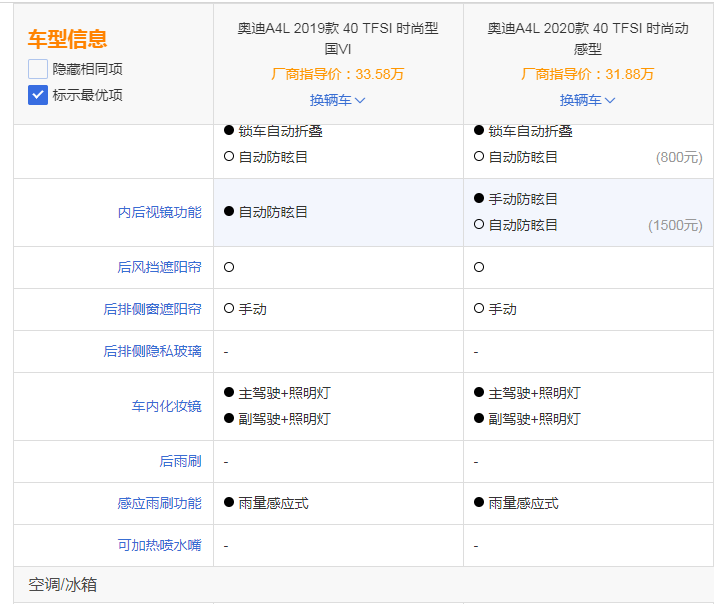This screenshot has width=714, height=604.
Task: Click 手动 sunshade option in 2020款 column
Action: click(x=503, y=309)
